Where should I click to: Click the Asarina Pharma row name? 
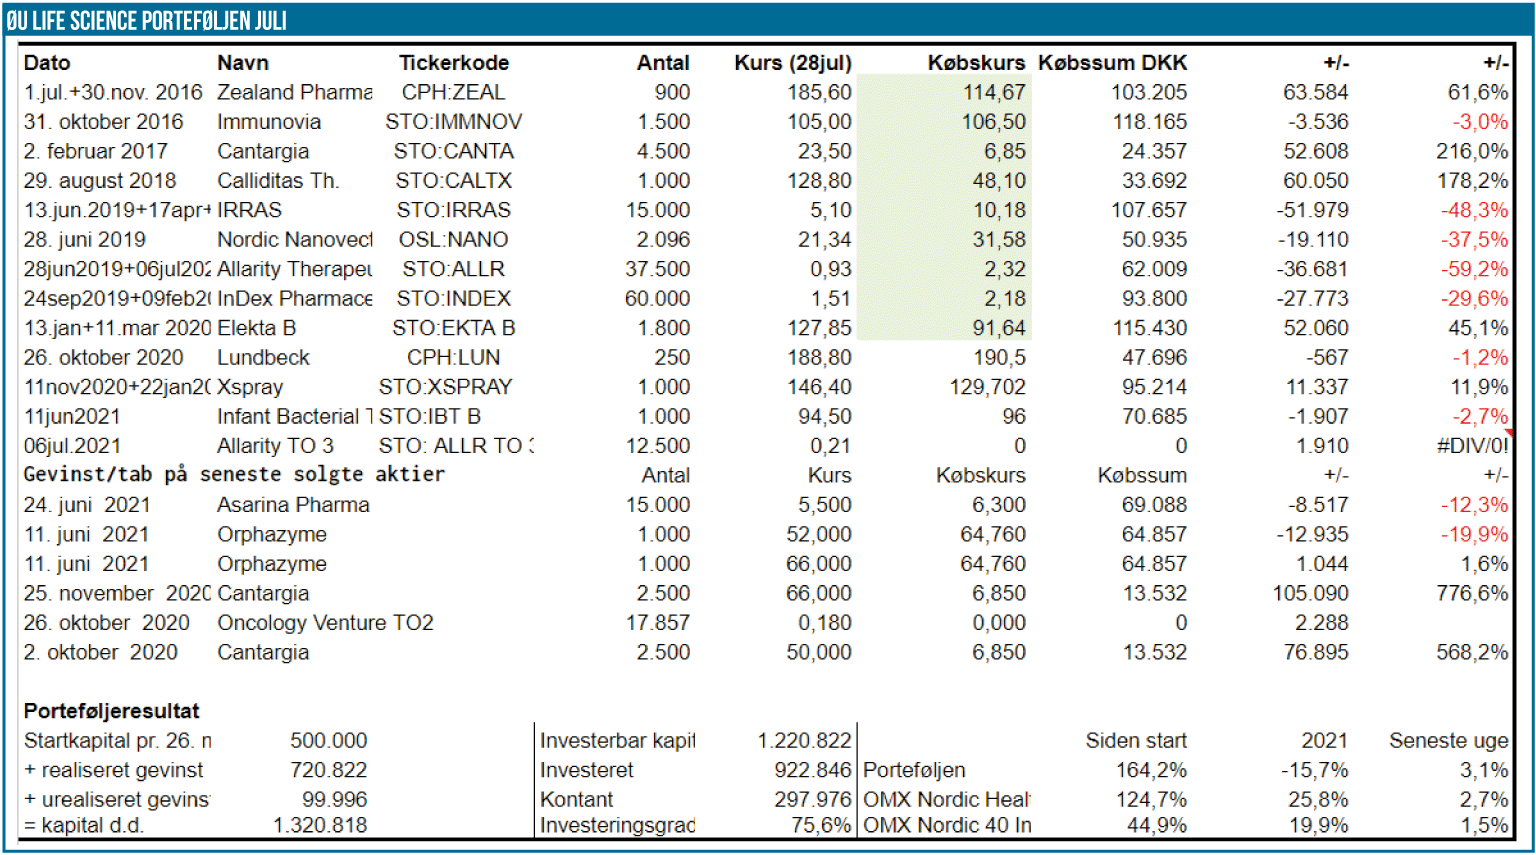[x=293, y=505]
